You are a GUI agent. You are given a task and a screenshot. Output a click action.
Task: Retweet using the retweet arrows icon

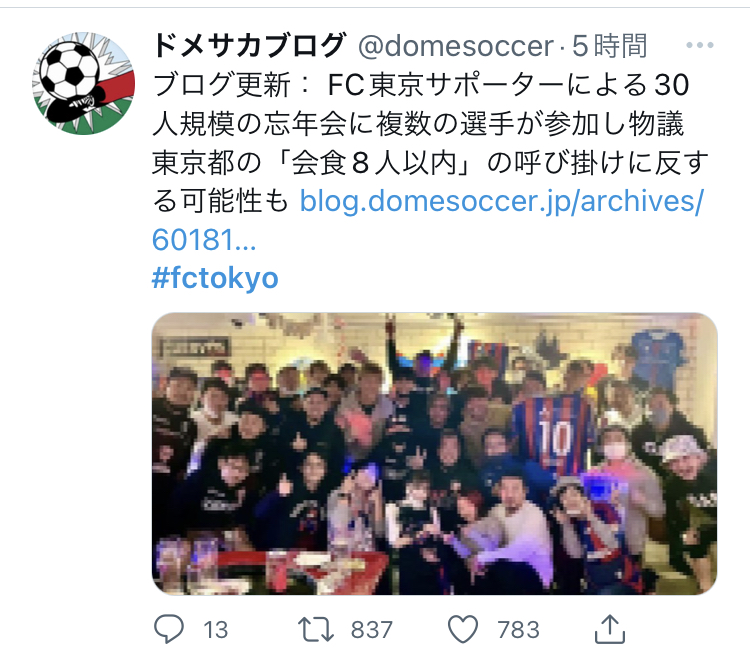(316, 629)
